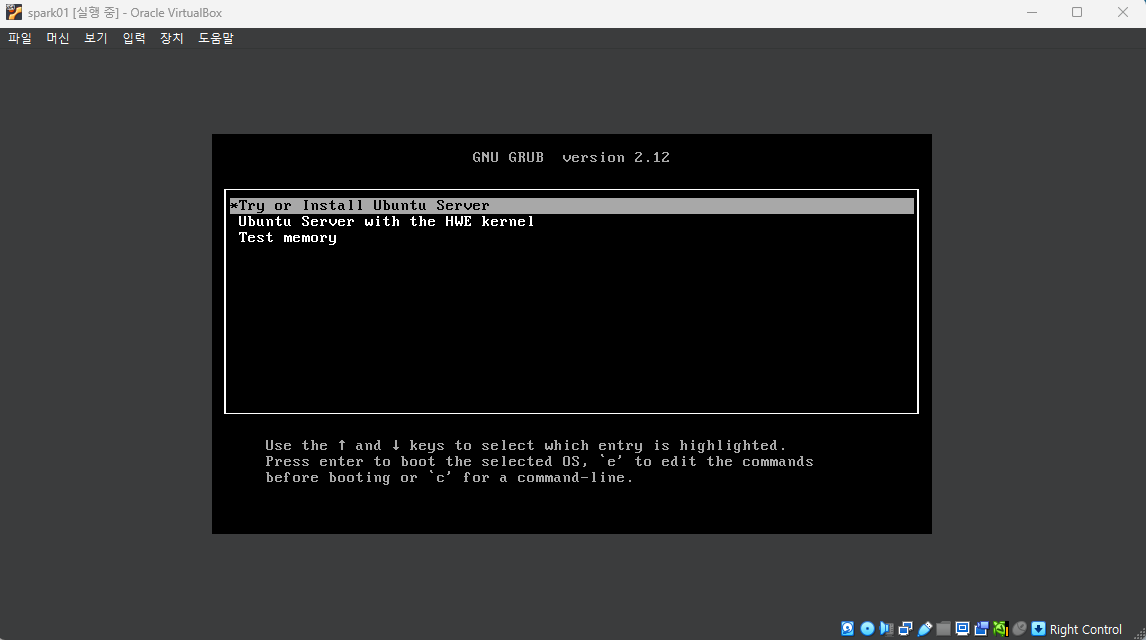
Task: Click the keyboard capture host key arrow icon
Action: coord(1039,628)
